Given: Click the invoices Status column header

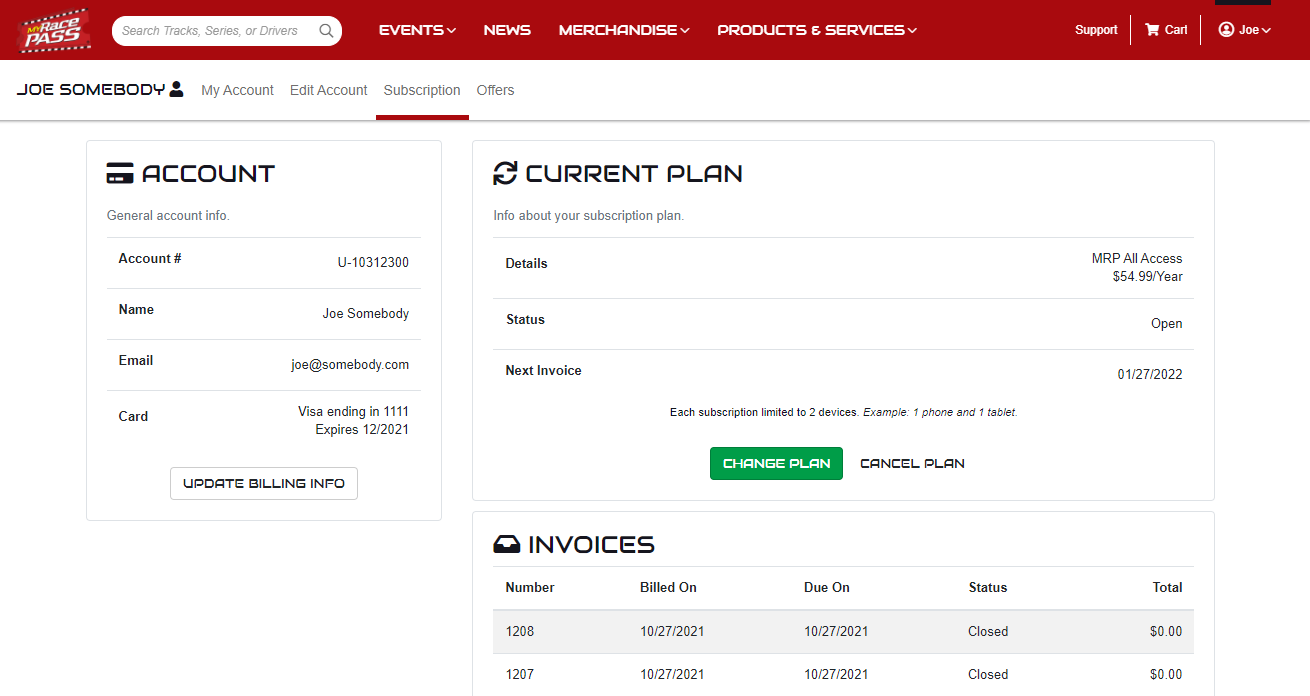Looking at the screenshot, I should point(988,587).
